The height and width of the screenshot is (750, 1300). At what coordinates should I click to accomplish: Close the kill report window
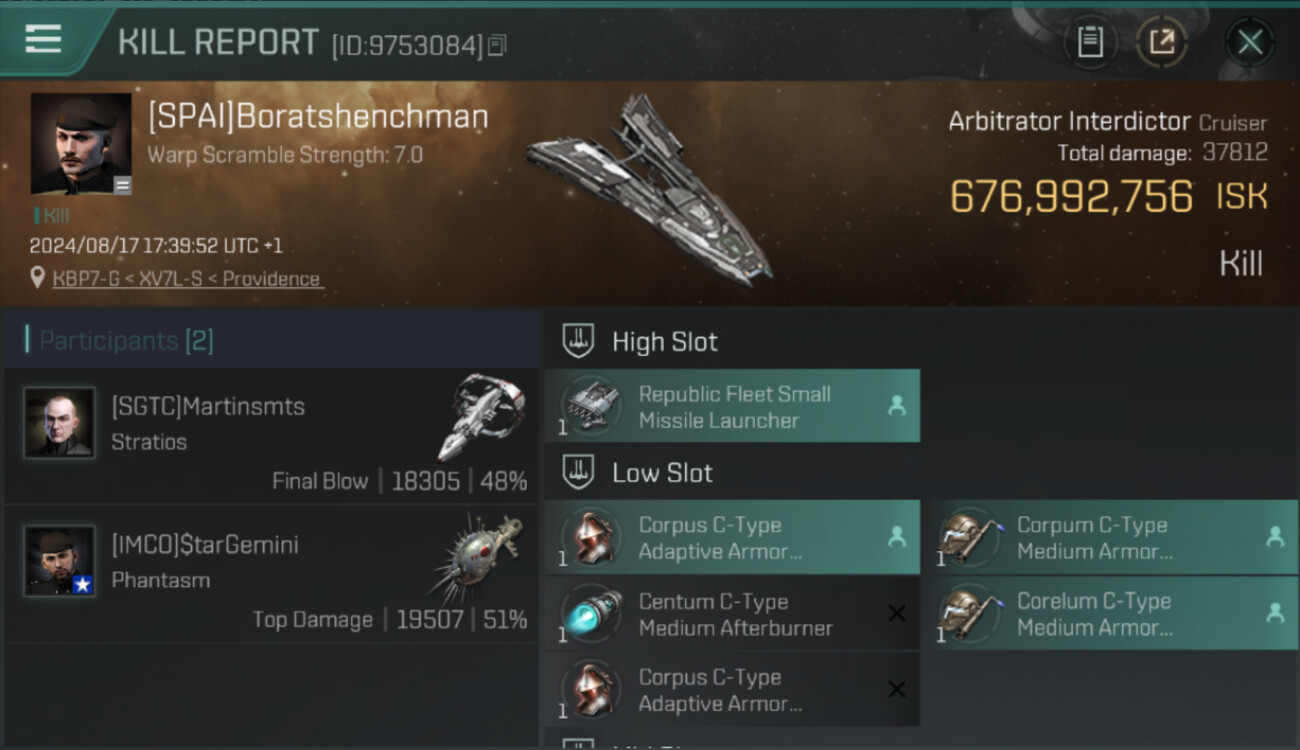[x=1249, y=42]
